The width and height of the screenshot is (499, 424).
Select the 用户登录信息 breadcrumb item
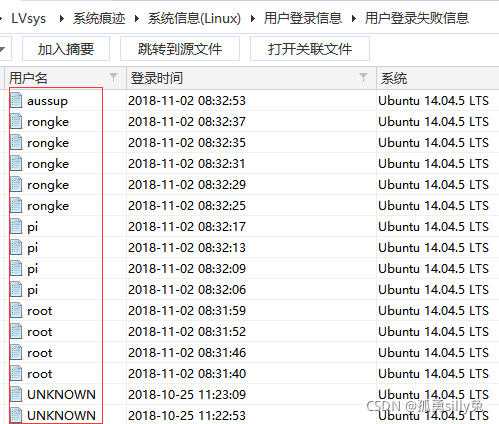pyautogui.click(x=303, y=18)
